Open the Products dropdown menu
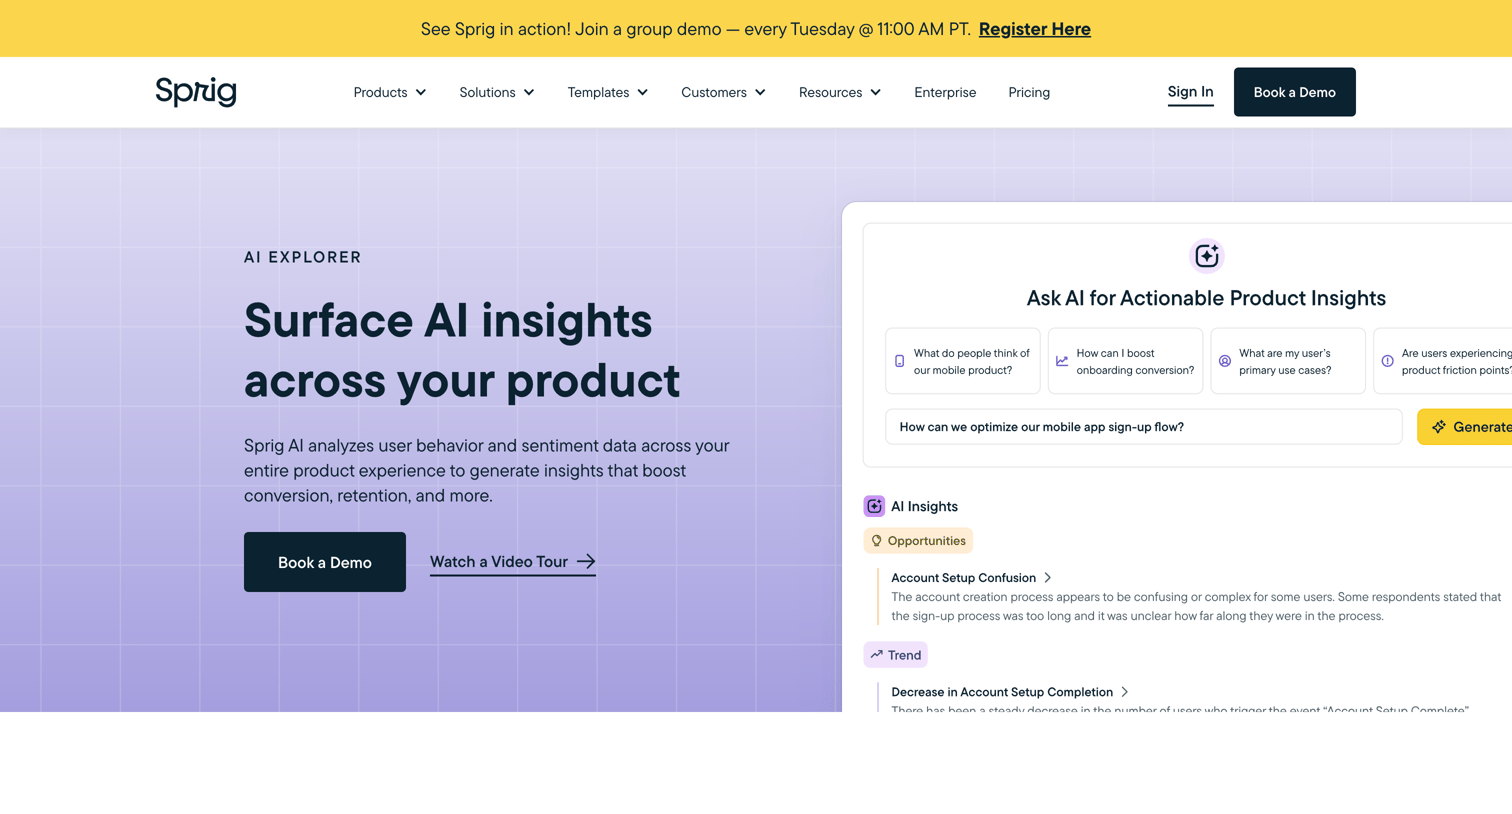 click(x=390, y=92)
